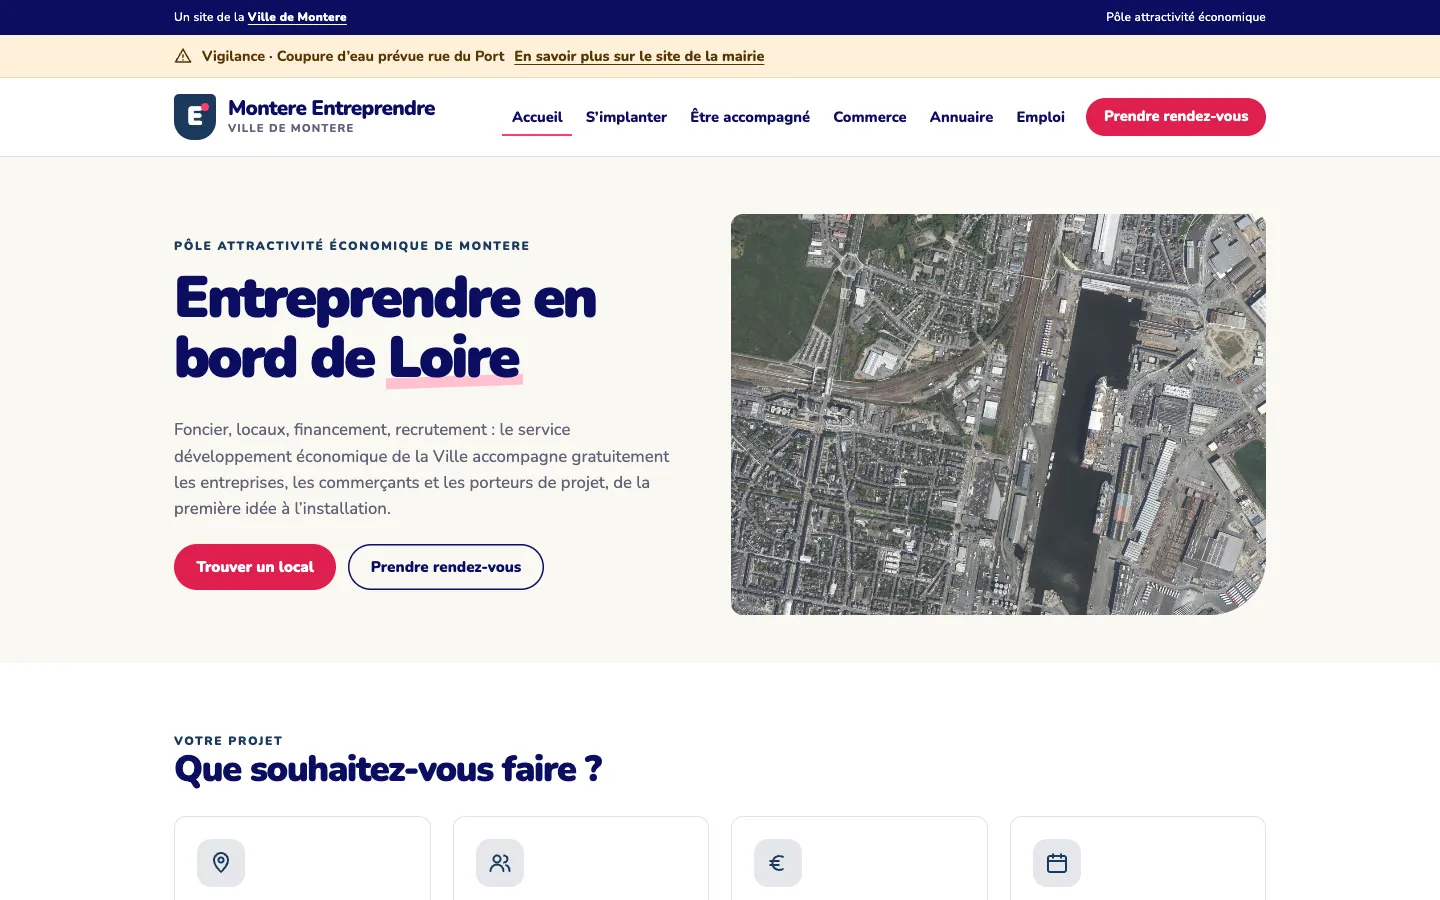Click the hero paragraph starting 'Foncier, locaux'
This screenshot has height=900, width=1440.
click(422, 469)
